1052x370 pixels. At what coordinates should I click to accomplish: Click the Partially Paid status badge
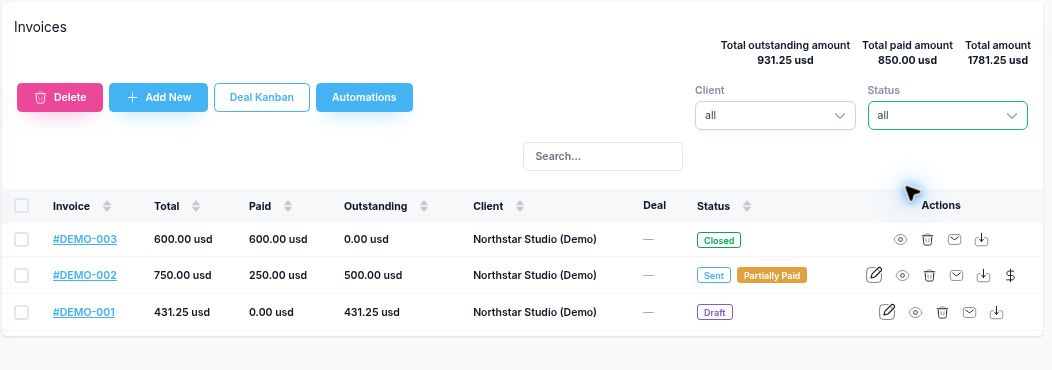tap(772, 275)
